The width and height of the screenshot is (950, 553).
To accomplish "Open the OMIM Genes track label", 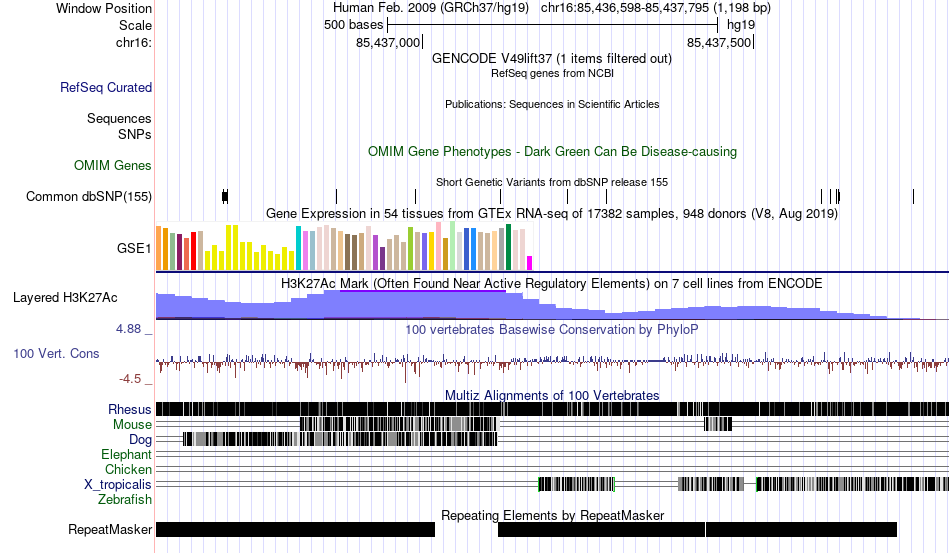I will pyautogui.click(x=112, y=165).
